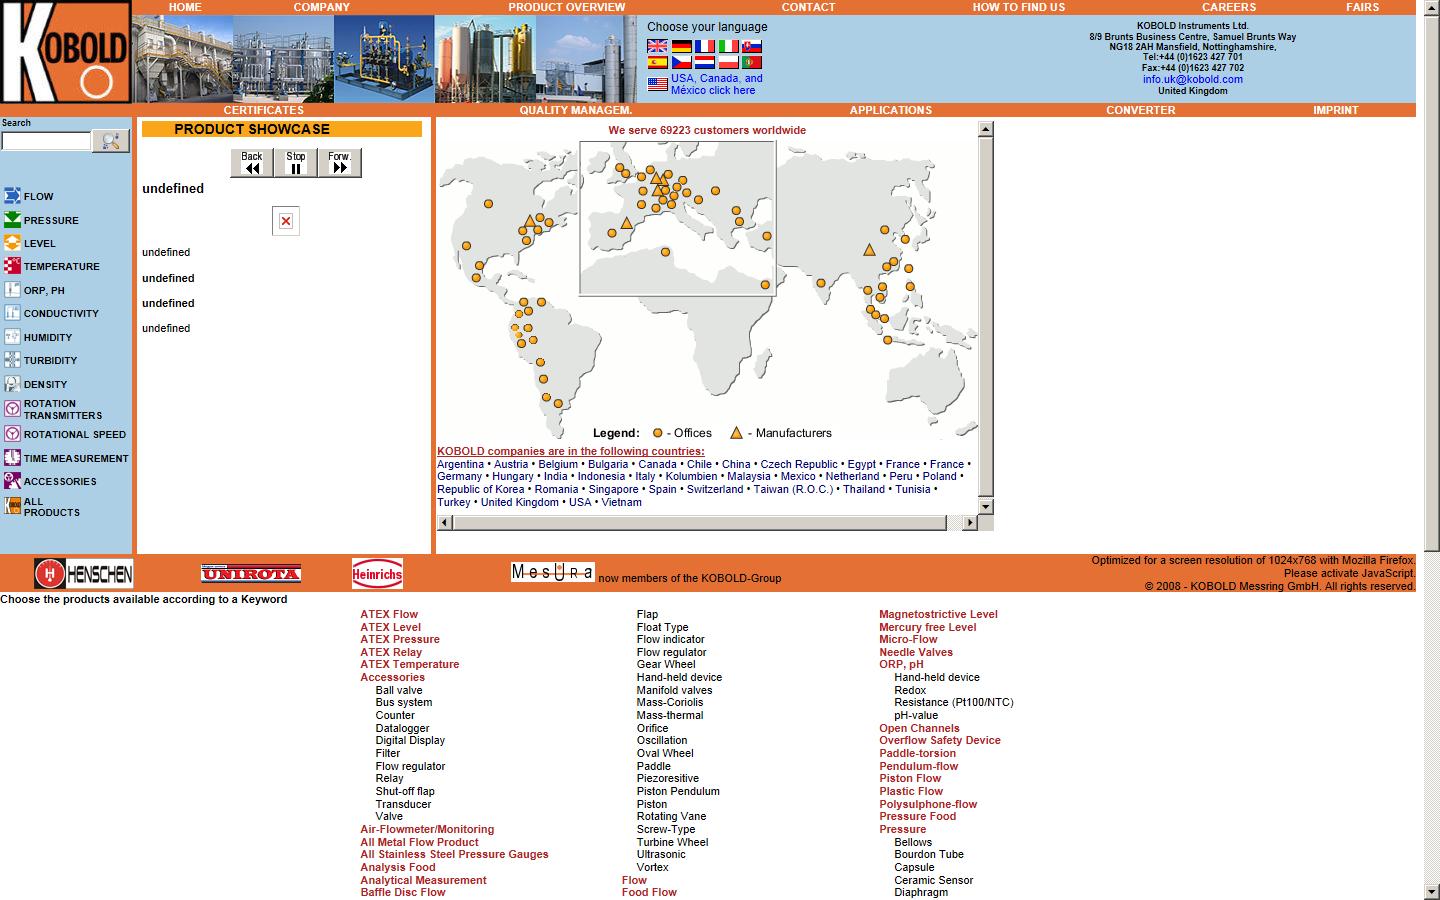Open the Mass-Coriolis keyword link
The width and height of the screenshot is (1440, 900).
click(670, 702)
